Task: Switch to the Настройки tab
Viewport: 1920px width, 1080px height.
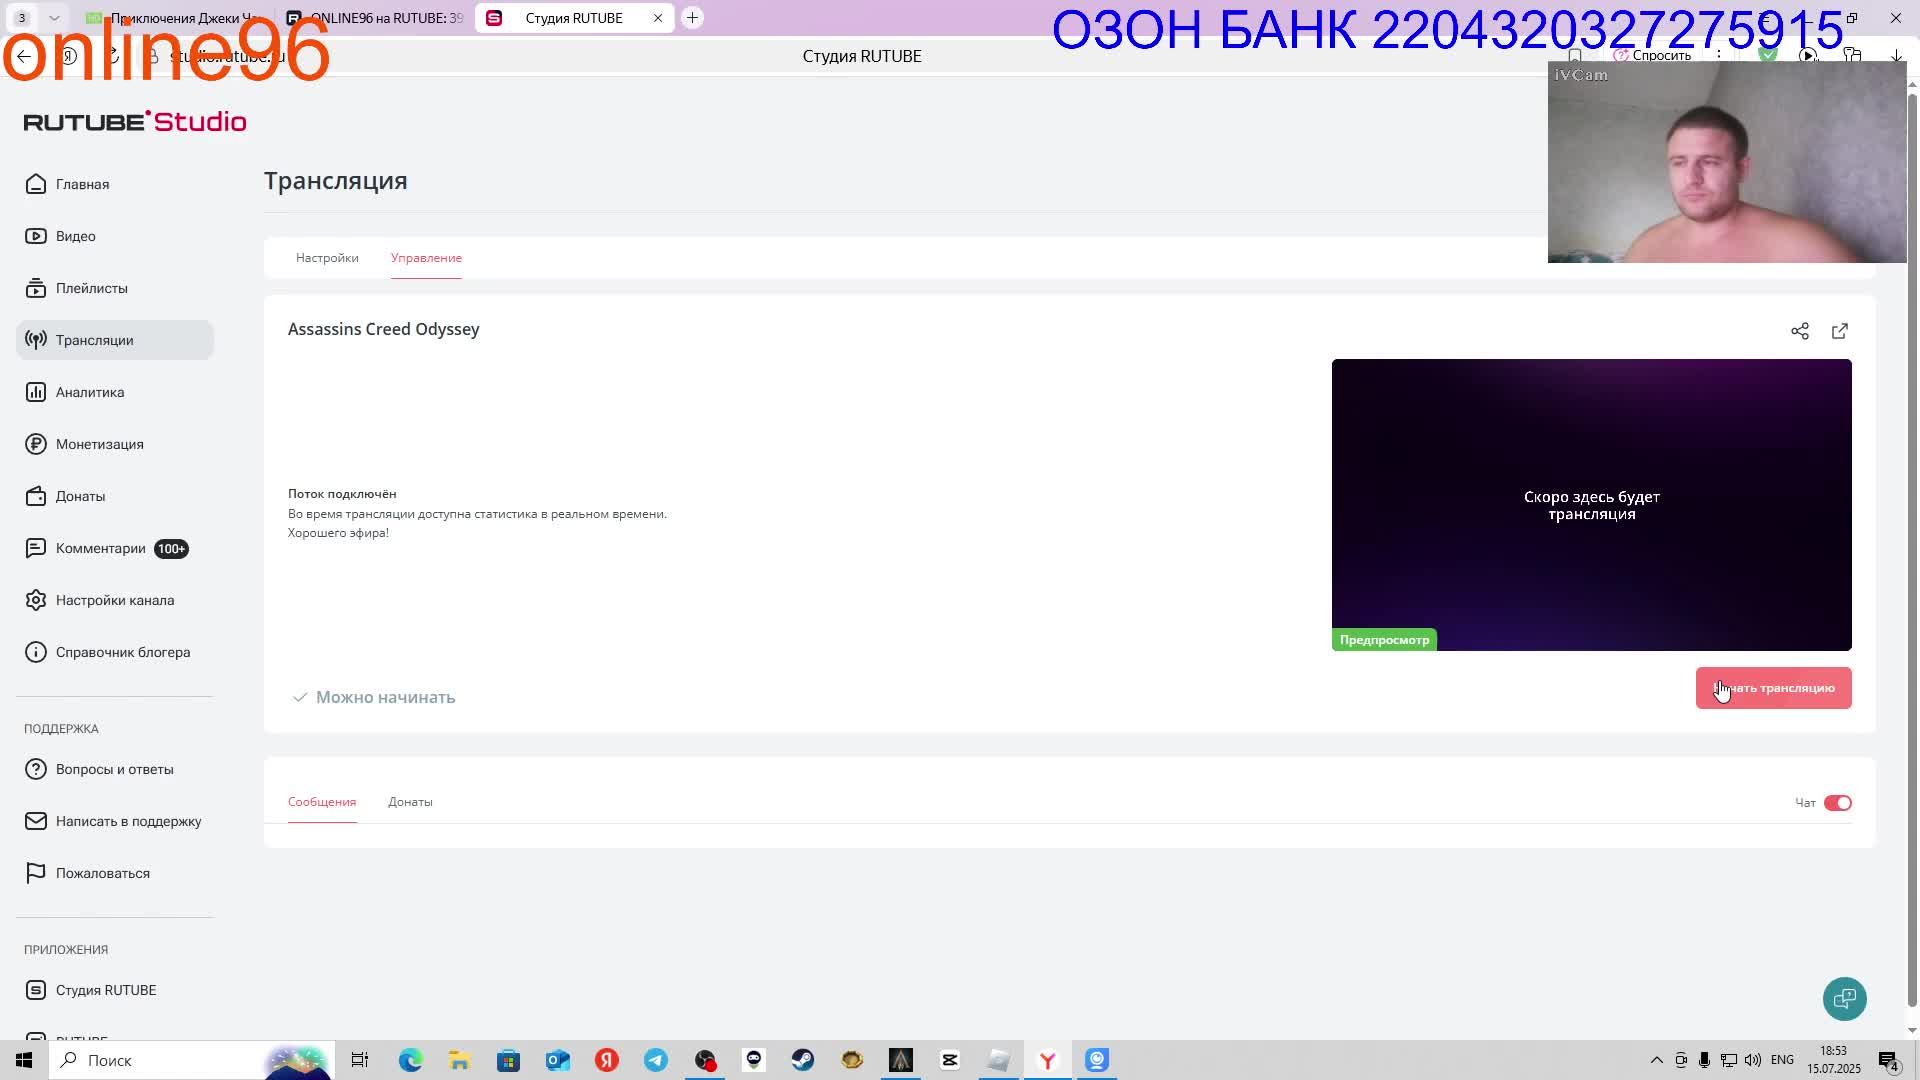Action: (x=327, y=258)
